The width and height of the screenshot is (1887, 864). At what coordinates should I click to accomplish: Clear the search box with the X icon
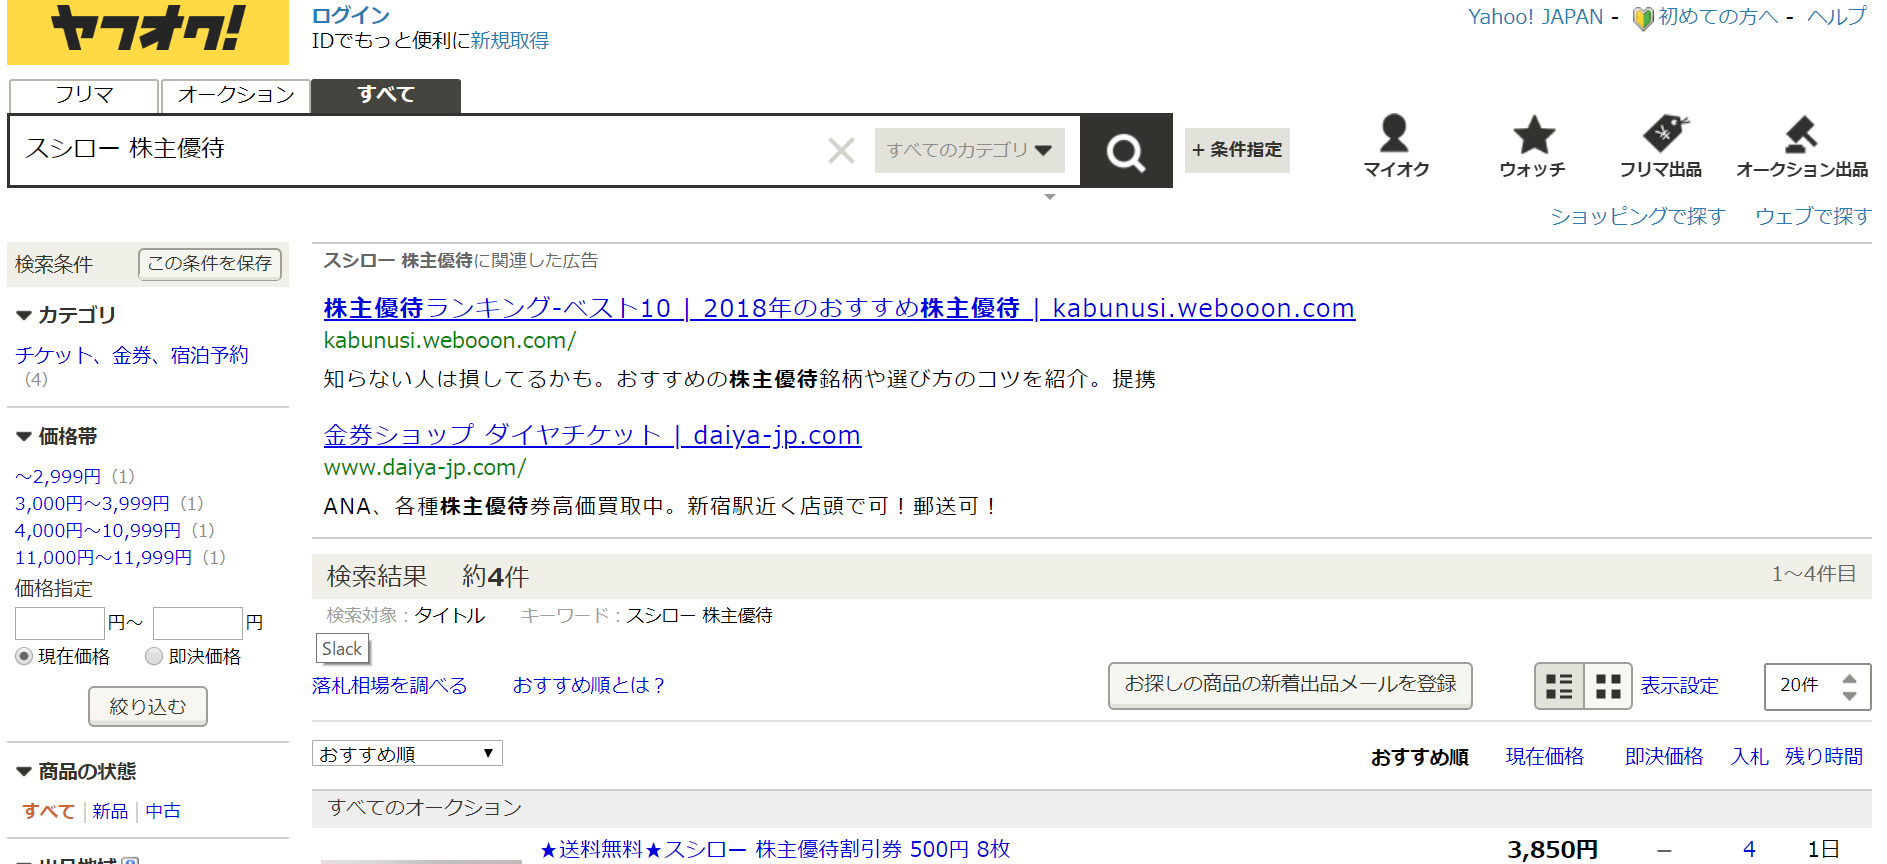click(841, 151)
